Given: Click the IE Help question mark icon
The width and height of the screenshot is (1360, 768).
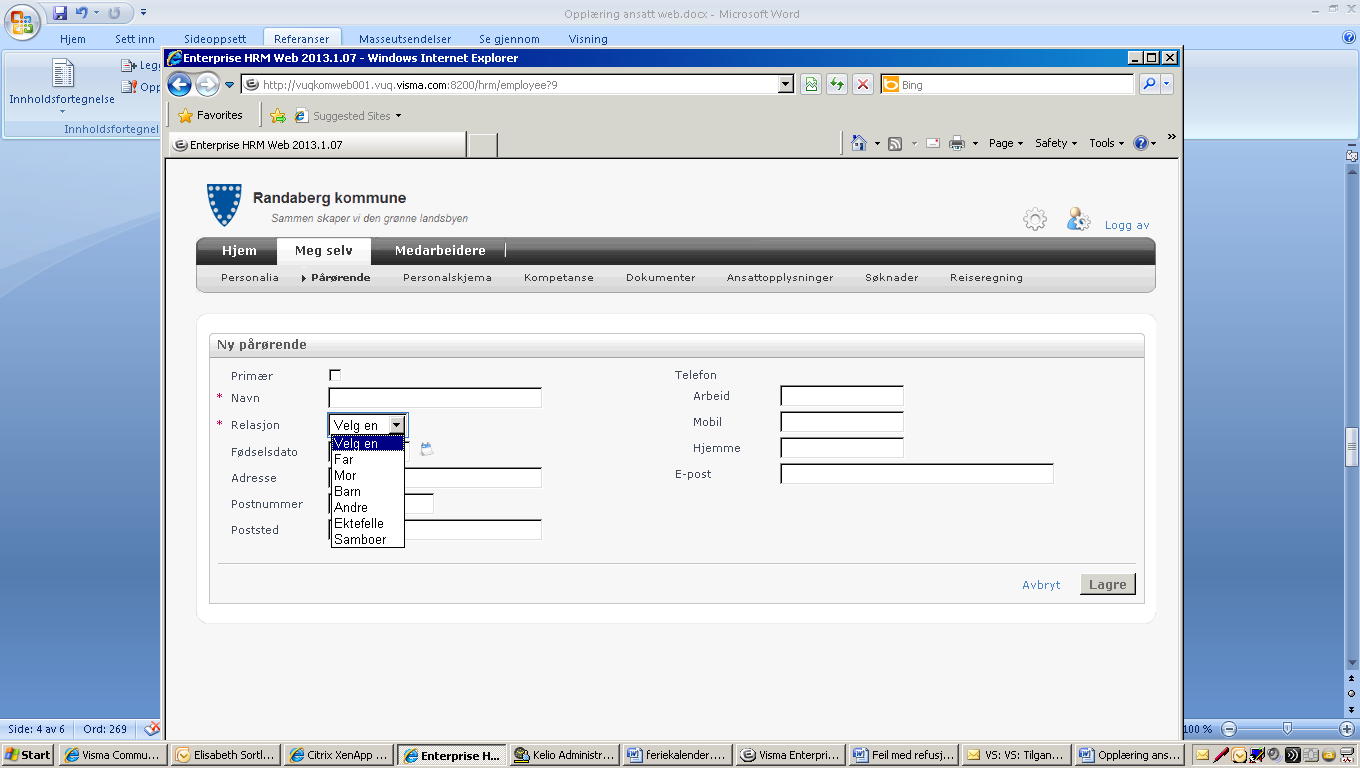Looking at the screenshot, I should click(1141, 143).
